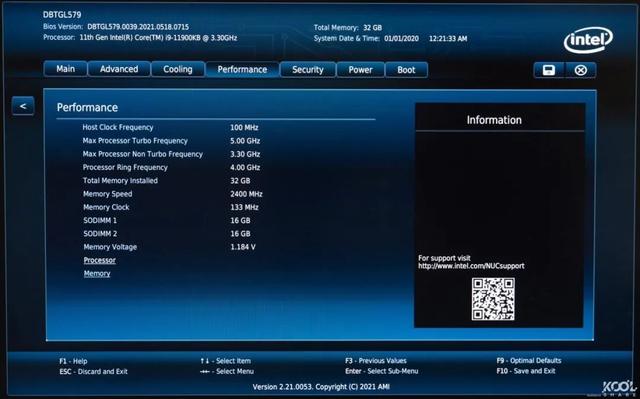Viewport: 640px width, 399px height.
Task: Select the SODIMM 1 label
Action: 100,220
